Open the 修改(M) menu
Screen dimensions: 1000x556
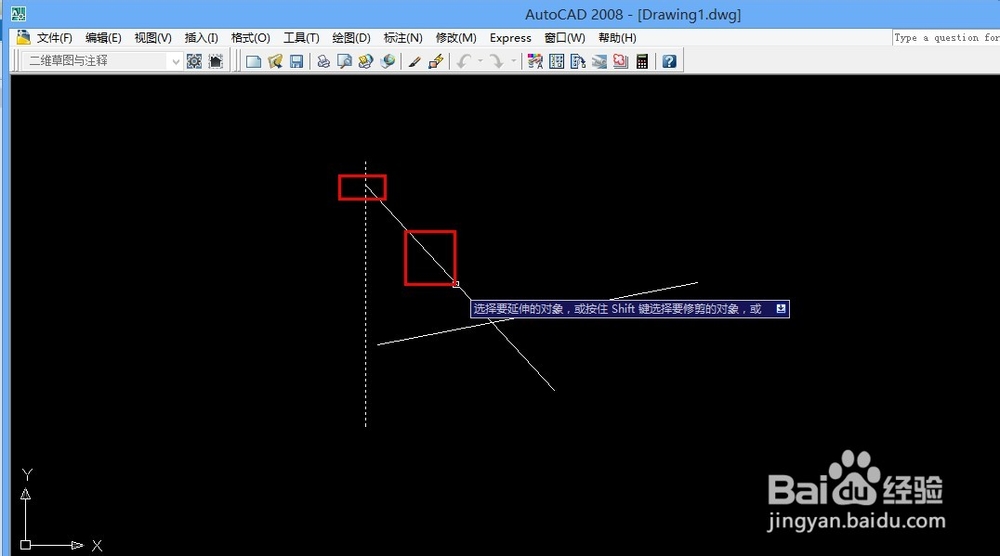[x=456, y=38]
